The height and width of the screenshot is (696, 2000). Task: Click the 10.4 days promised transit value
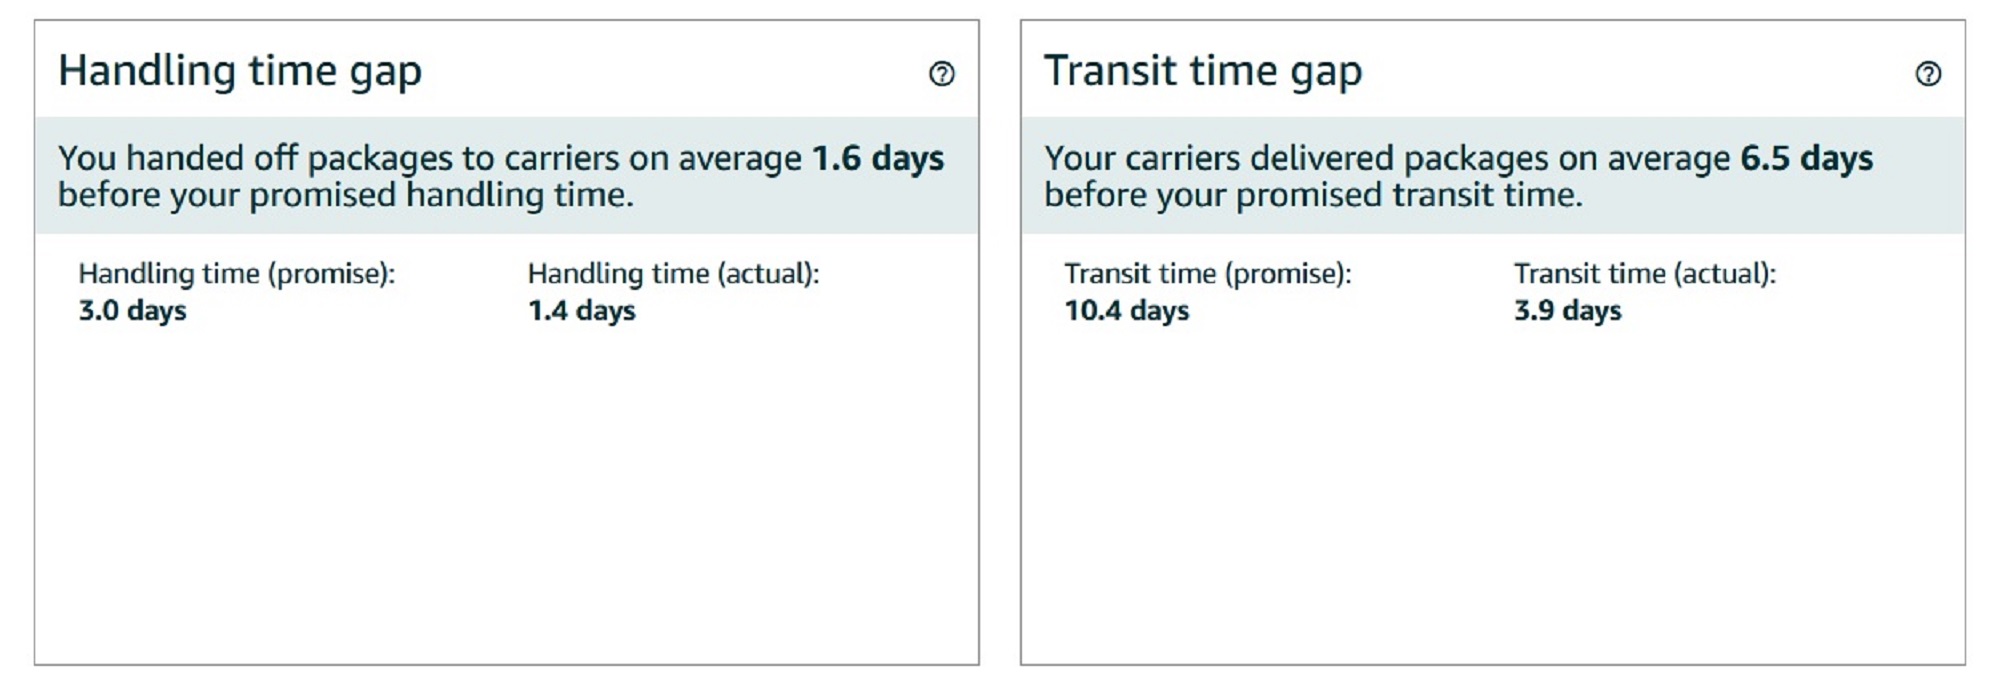pos(1127,311)
